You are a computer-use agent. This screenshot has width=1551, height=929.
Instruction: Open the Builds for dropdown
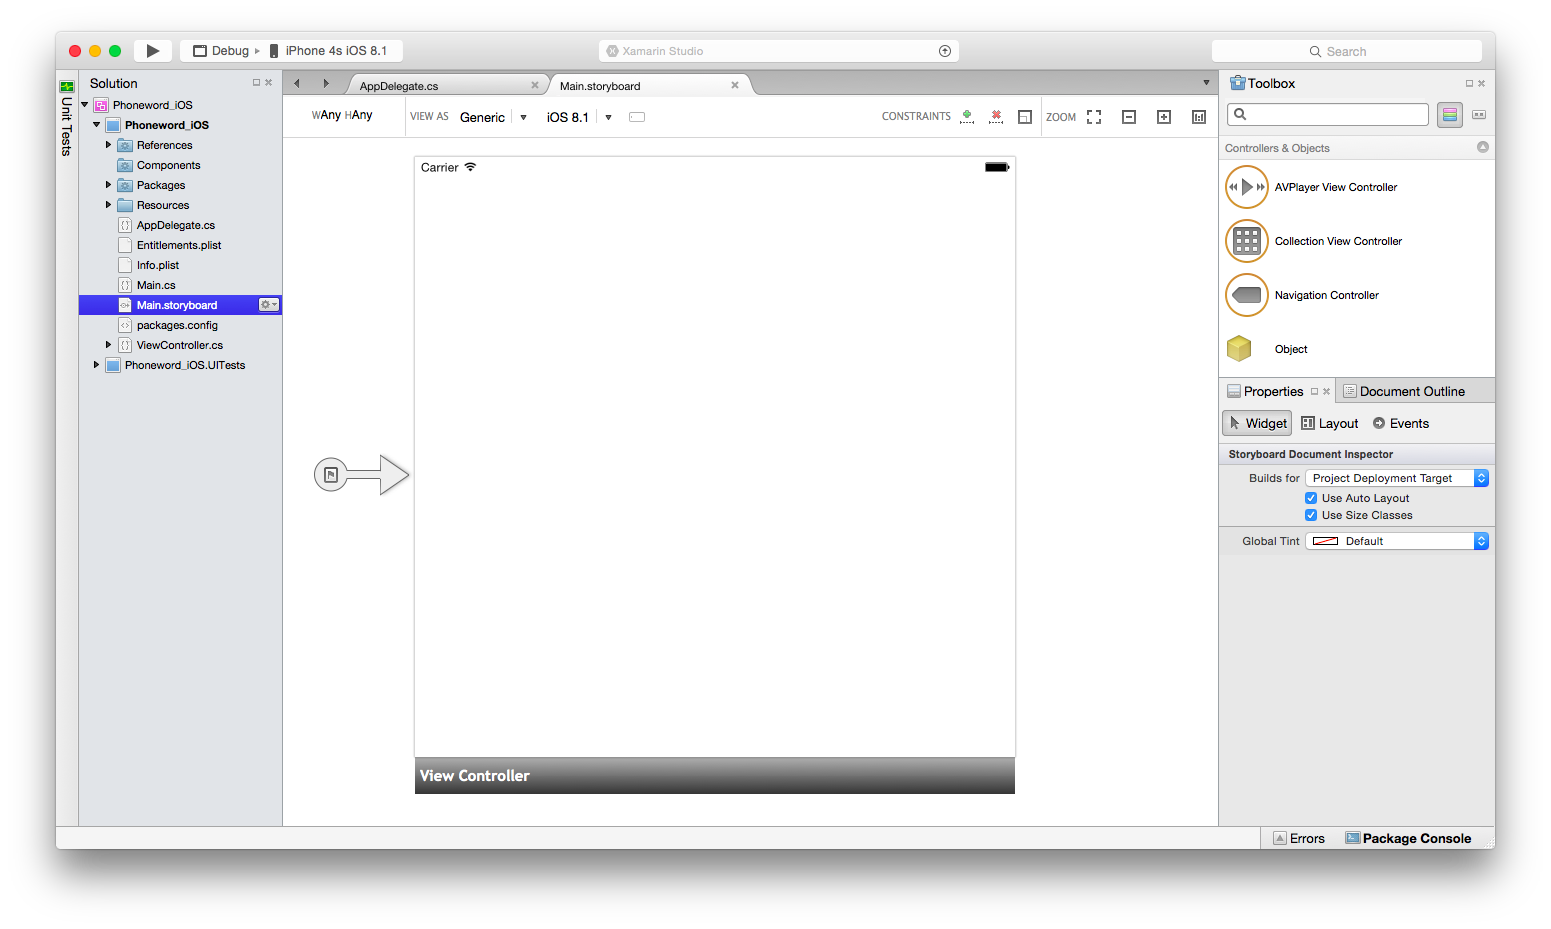(1396, 478)
